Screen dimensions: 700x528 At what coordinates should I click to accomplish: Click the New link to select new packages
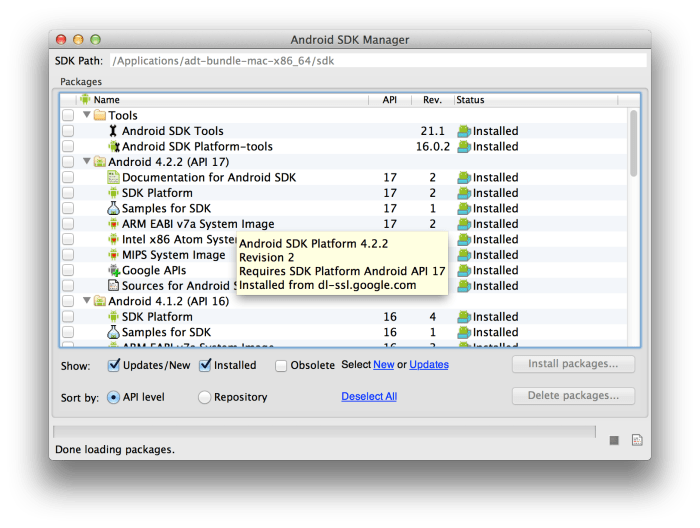[x=383, y=365]
